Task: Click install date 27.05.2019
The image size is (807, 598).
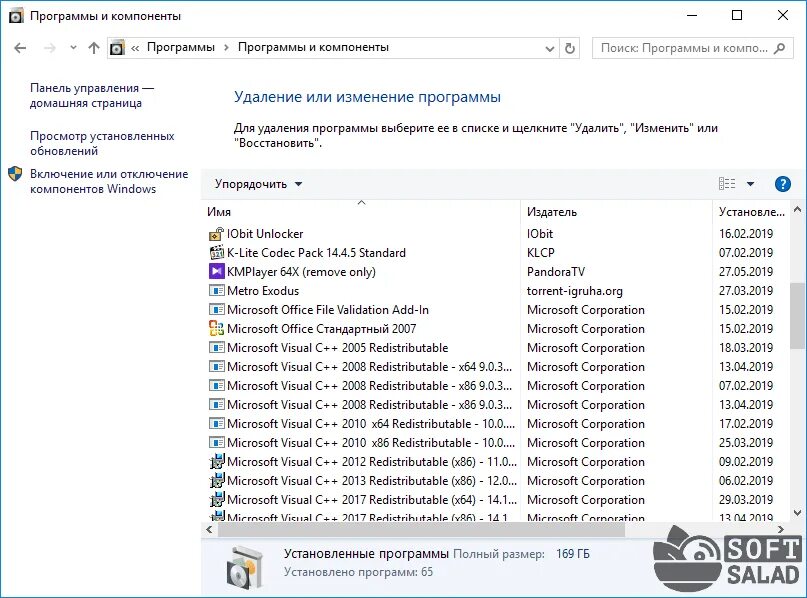Action: [x=746, y=272]
